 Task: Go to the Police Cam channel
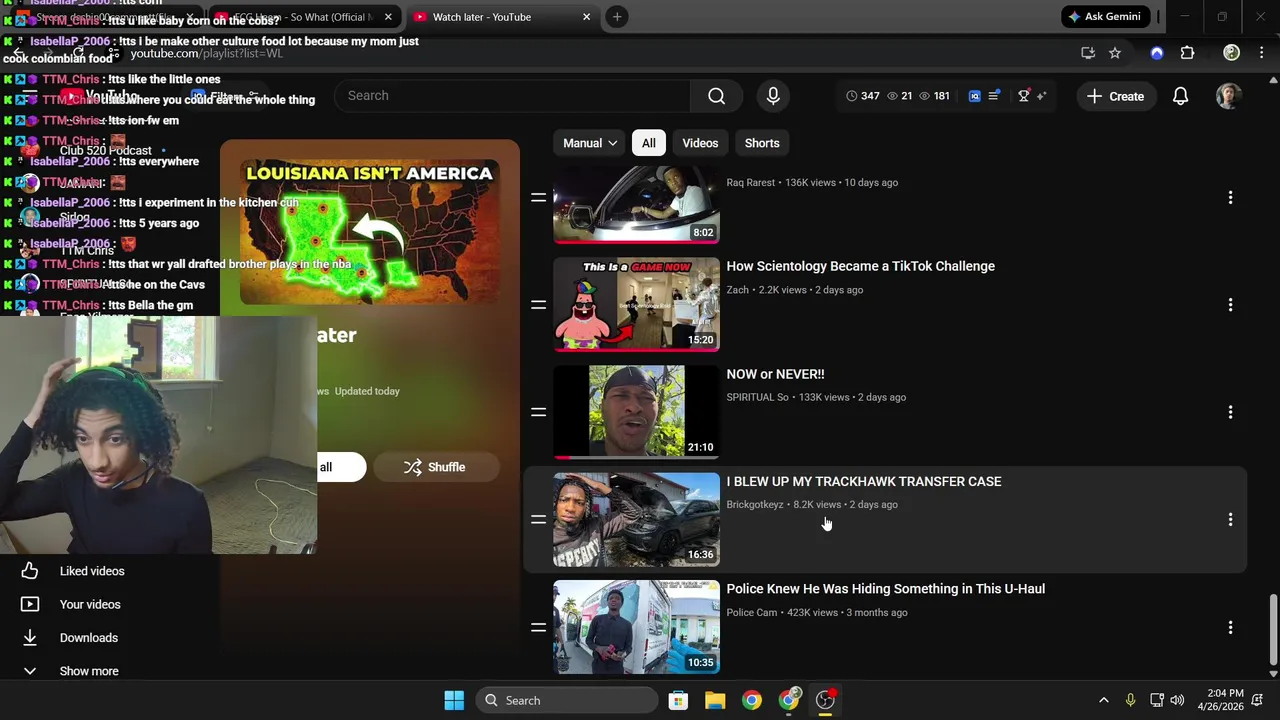pyautogui.click(x=751, y=612)
